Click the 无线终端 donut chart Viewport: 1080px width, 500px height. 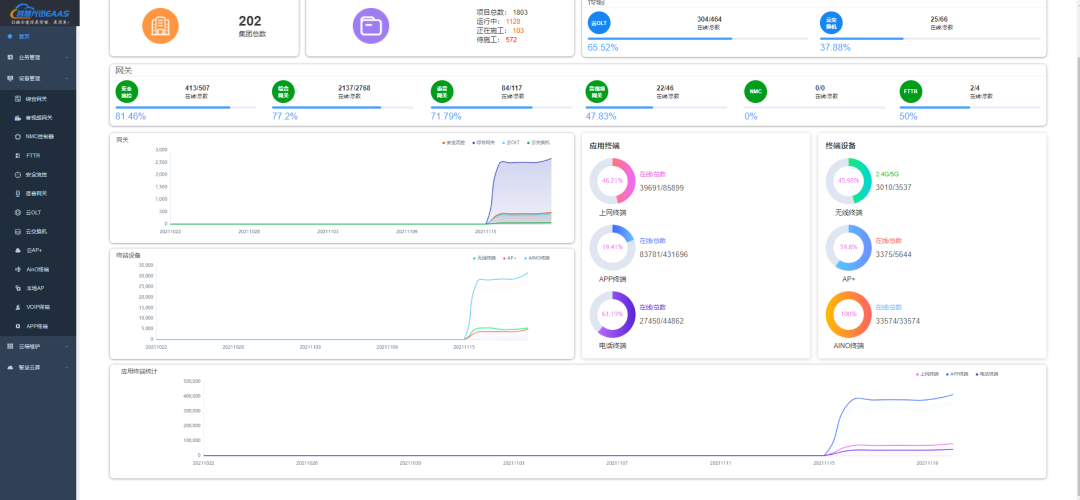848,180
